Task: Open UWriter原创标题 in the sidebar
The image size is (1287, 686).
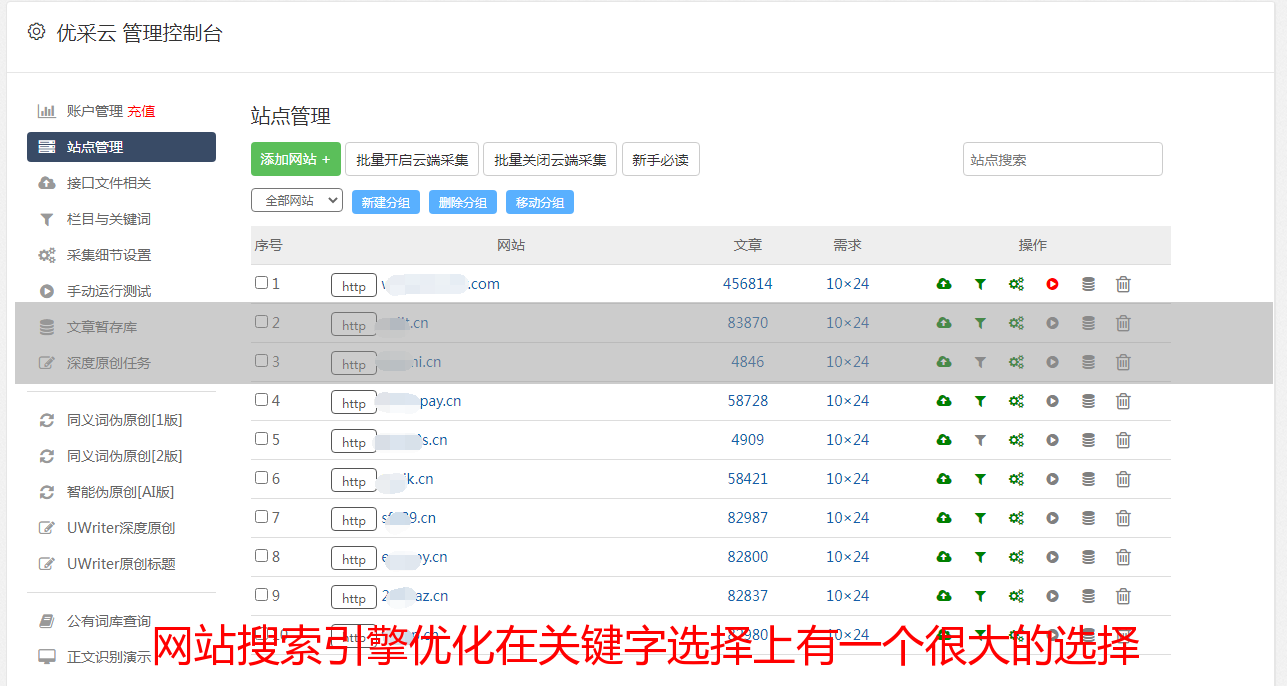Action: tap(121, 564)
